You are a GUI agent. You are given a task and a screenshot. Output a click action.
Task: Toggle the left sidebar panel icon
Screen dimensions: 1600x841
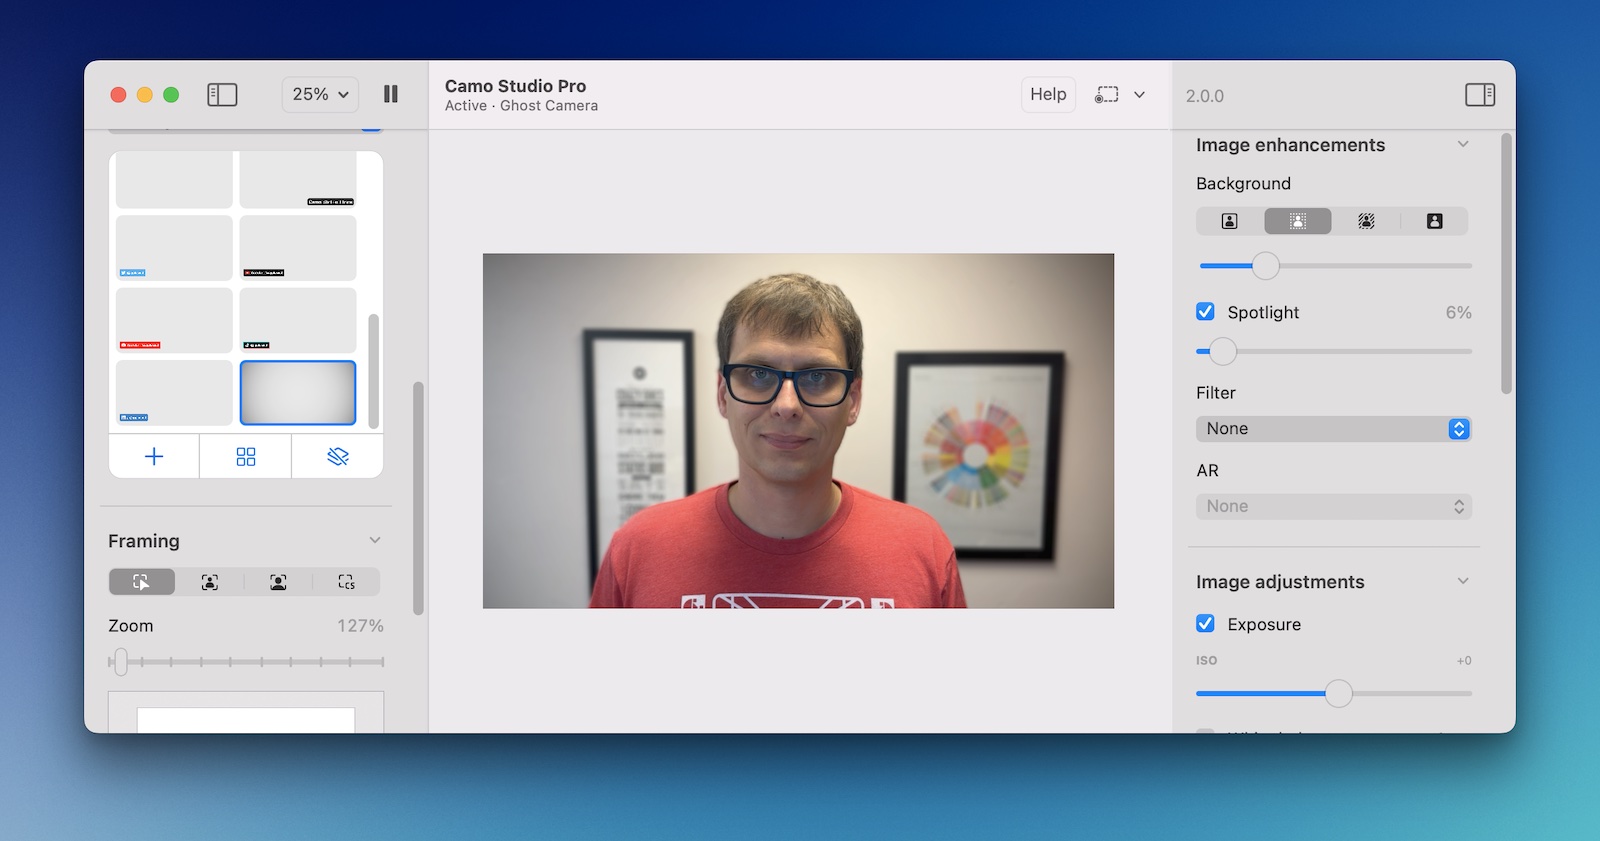click(x=222, y=94)
